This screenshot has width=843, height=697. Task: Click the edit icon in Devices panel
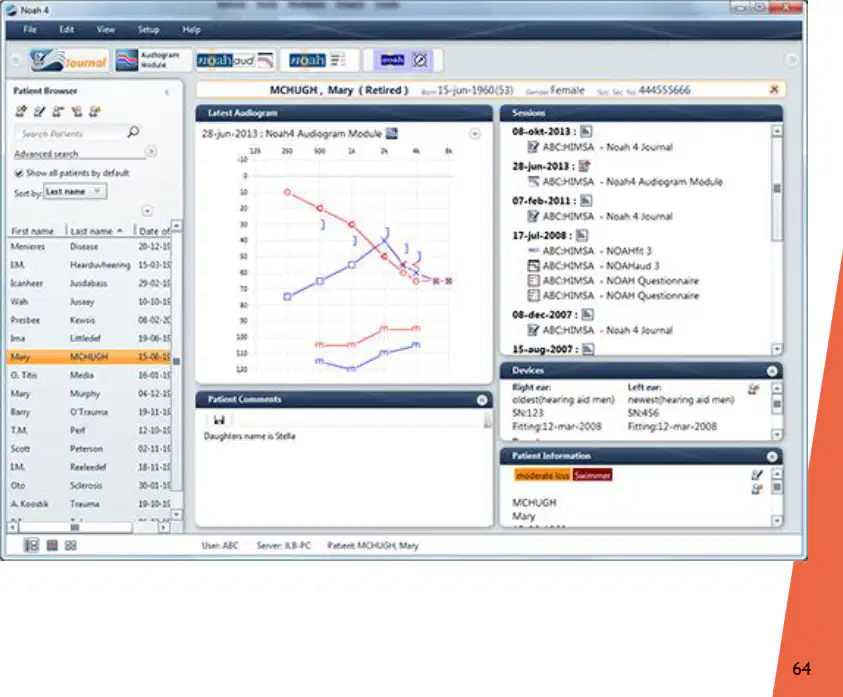pos(754,389)
